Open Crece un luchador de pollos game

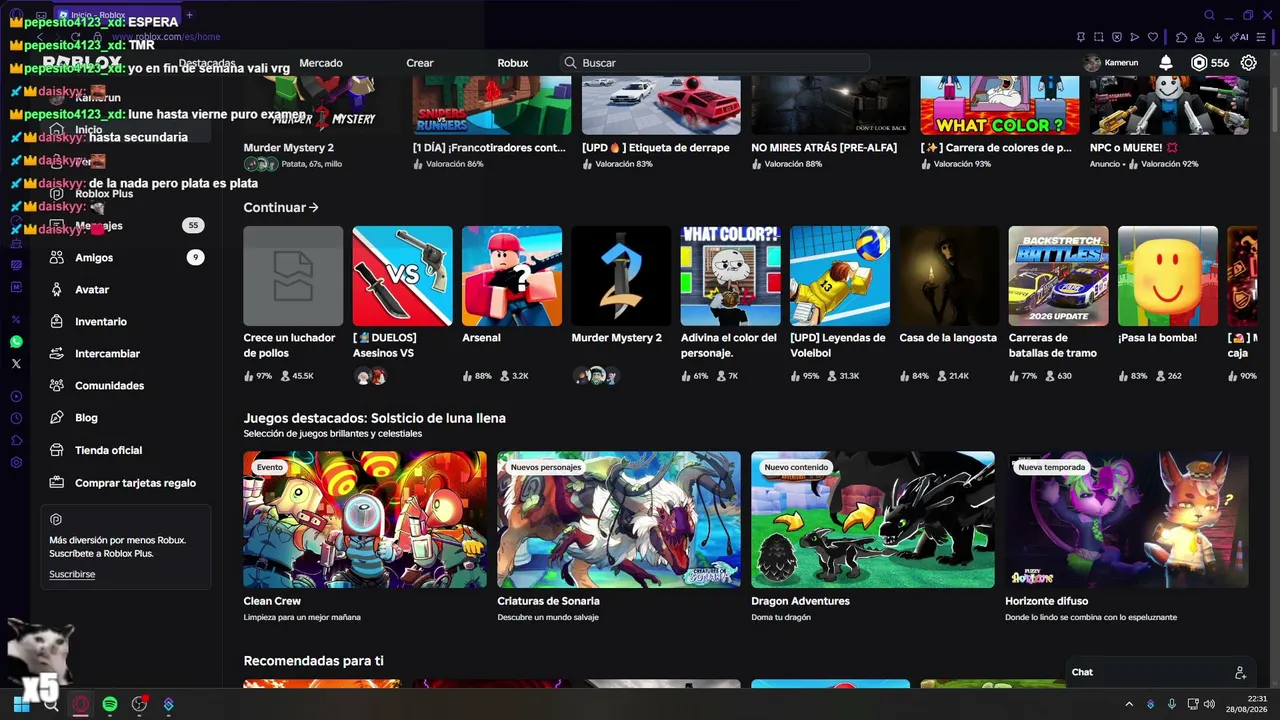[x=293, y=276]
